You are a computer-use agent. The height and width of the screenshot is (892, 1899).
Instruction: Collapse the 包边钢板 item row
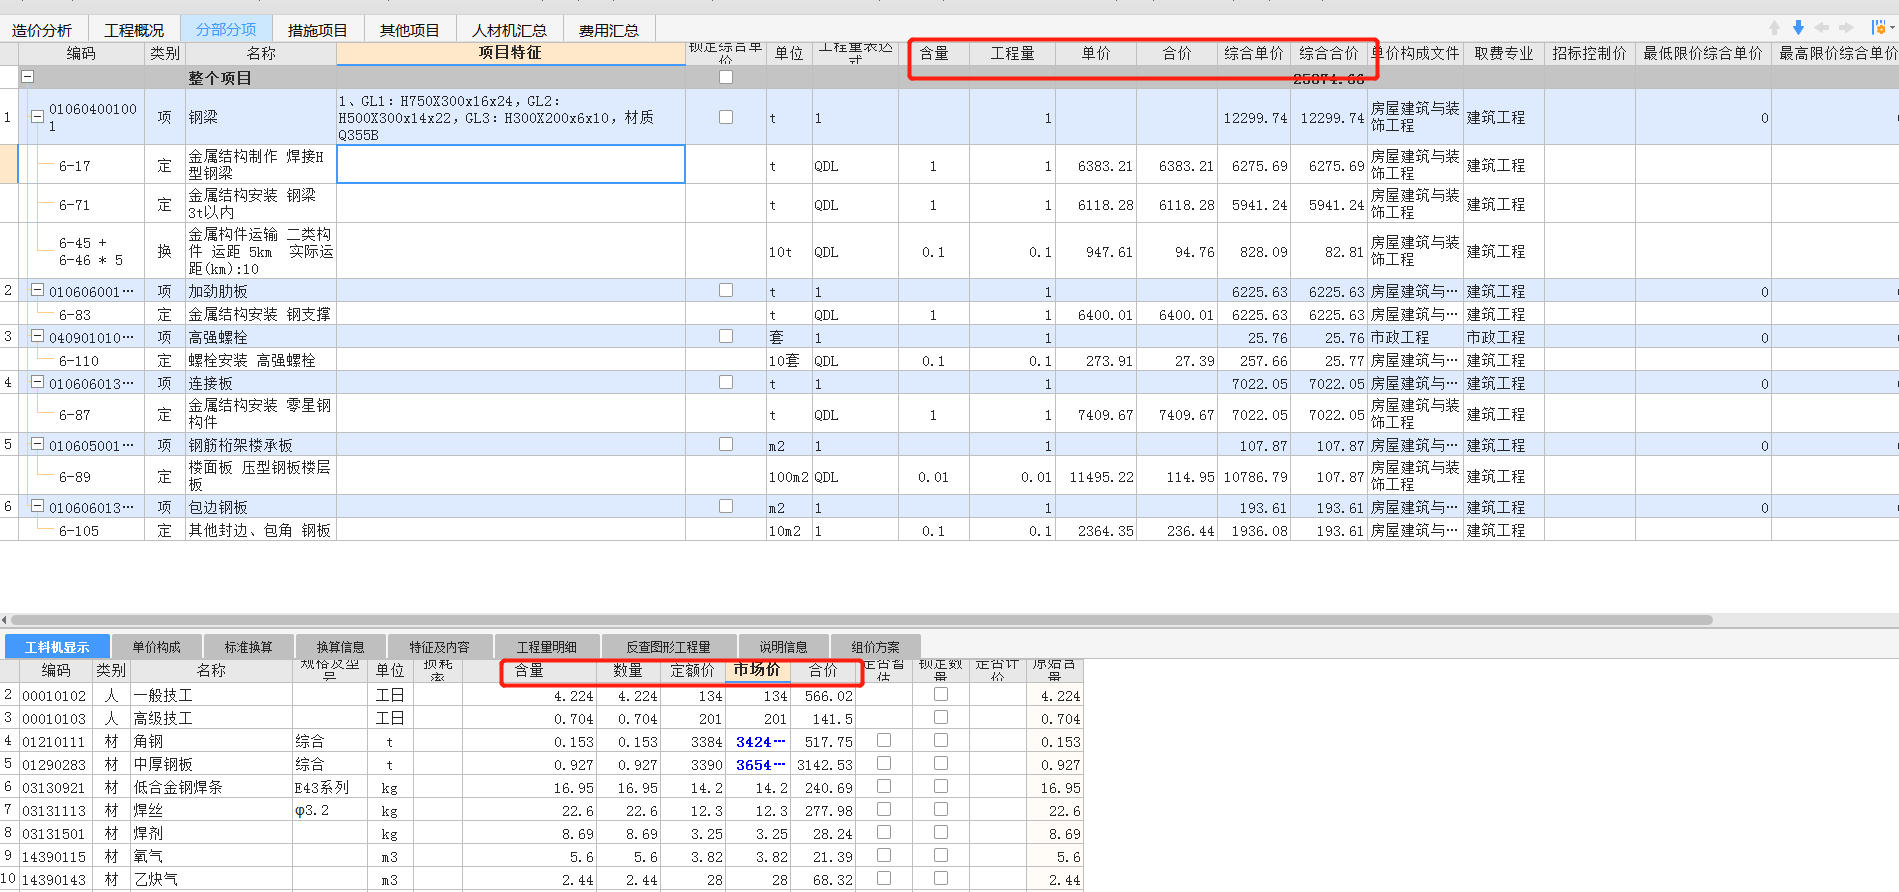[x=37, y=506]
